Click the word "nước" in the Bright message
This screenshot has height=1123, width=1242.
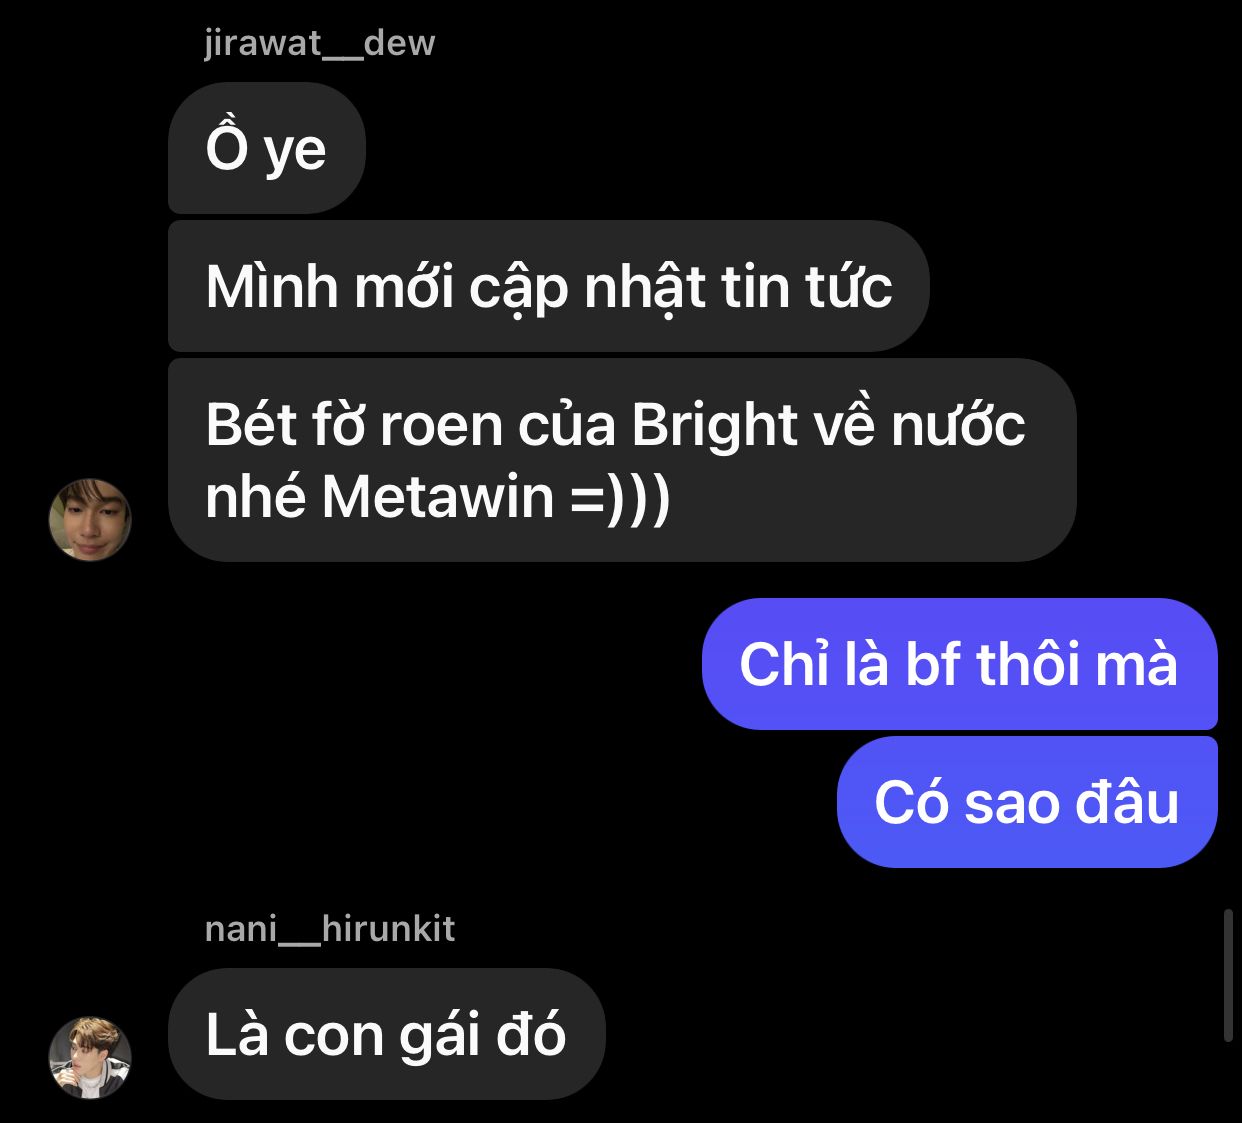coord(957,425)
